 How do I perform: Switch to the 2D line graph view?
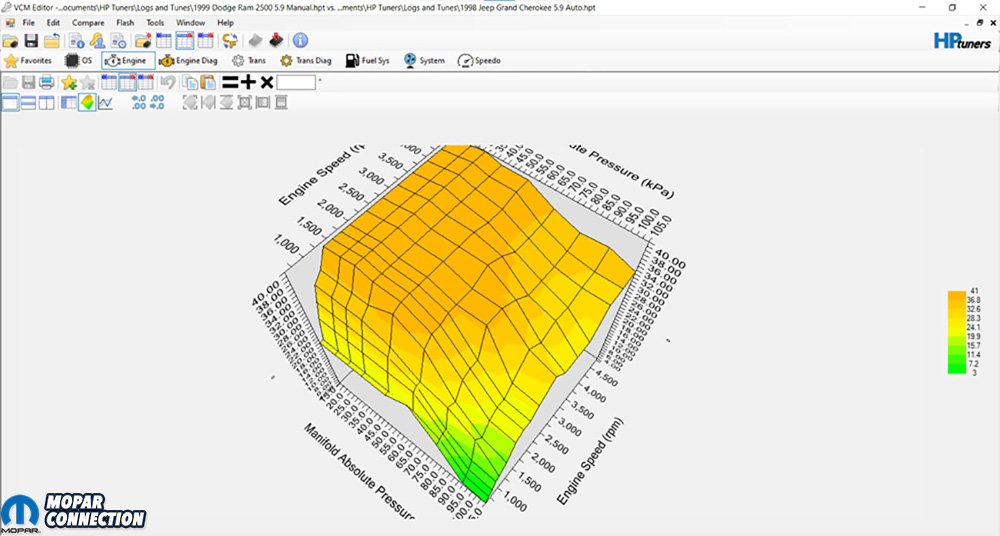point(105,102)
